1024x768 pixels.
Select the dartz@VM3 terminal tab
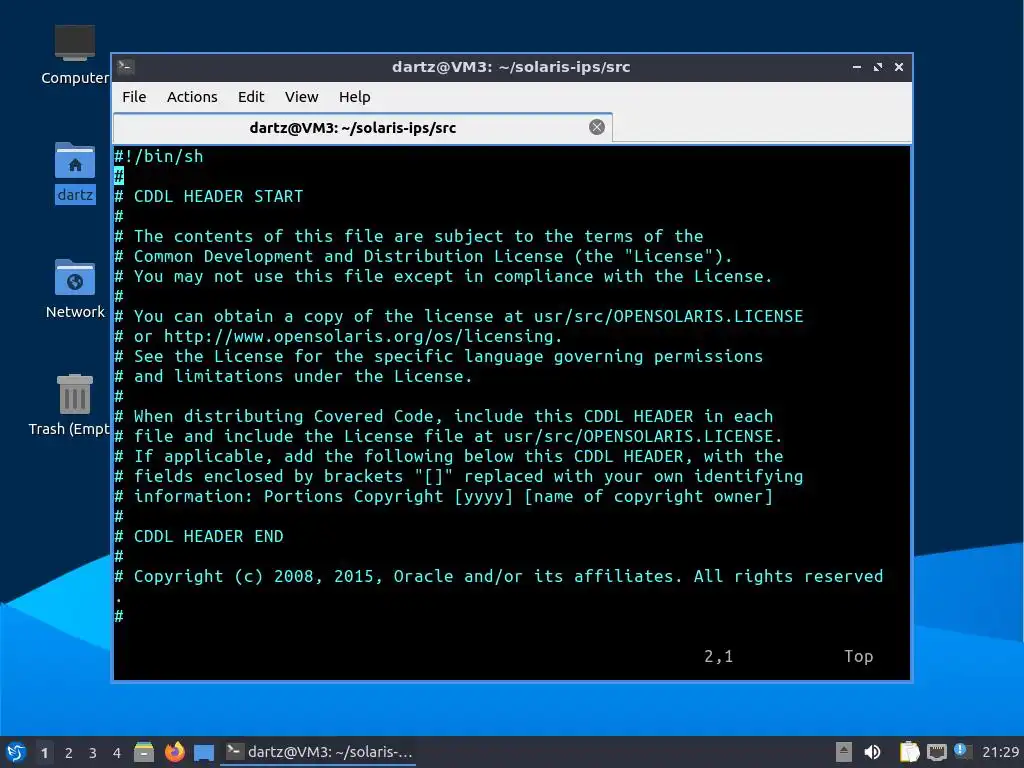click(362, 127)
